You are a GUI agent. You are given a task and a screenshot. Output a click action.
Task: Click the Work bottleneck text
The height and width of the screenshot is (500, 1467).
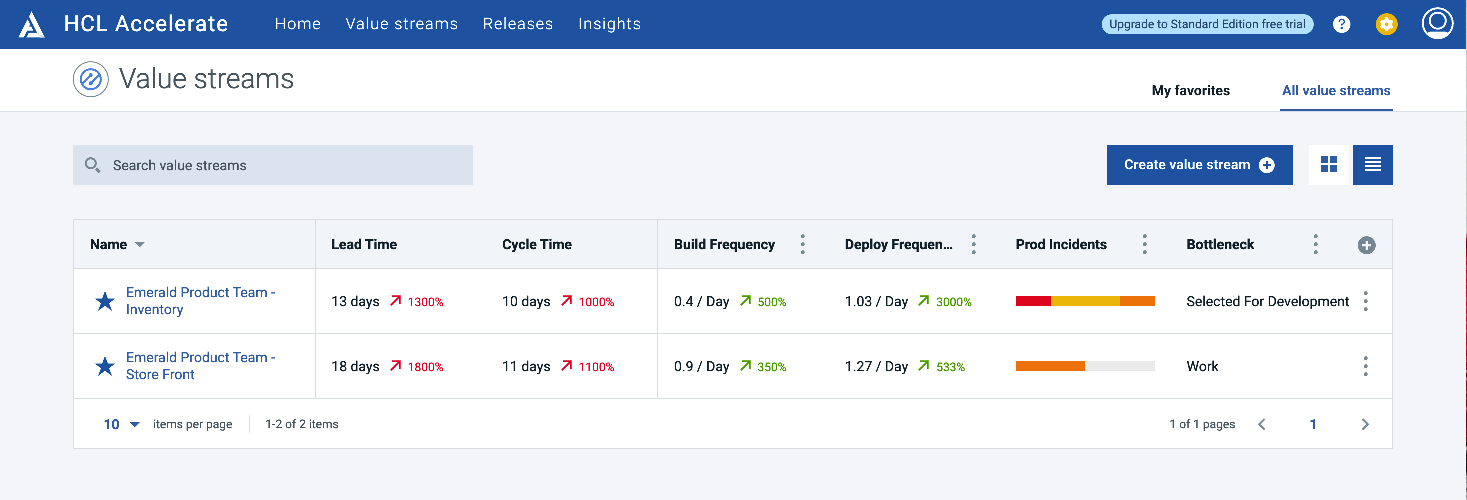coord(1202,366)
